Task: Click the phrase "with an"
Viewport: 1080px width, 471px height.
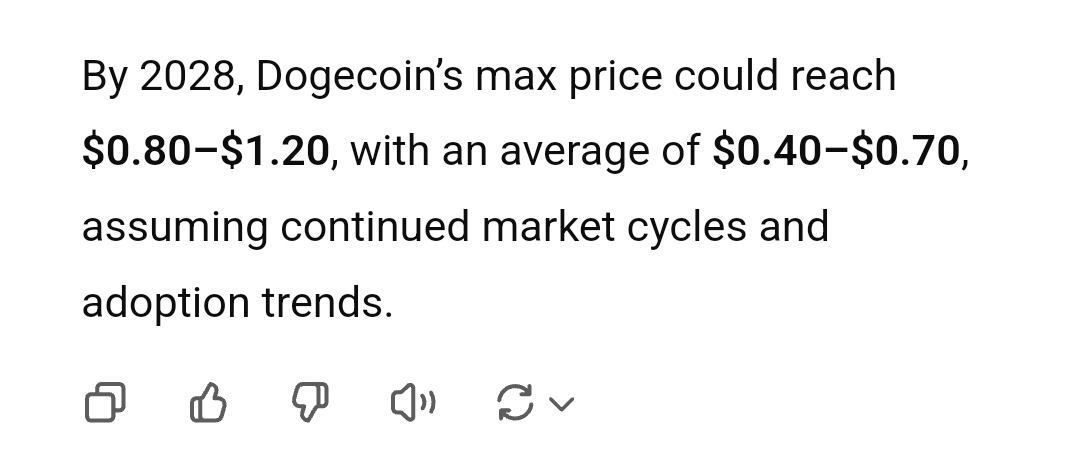Action: tap(419, 151)
